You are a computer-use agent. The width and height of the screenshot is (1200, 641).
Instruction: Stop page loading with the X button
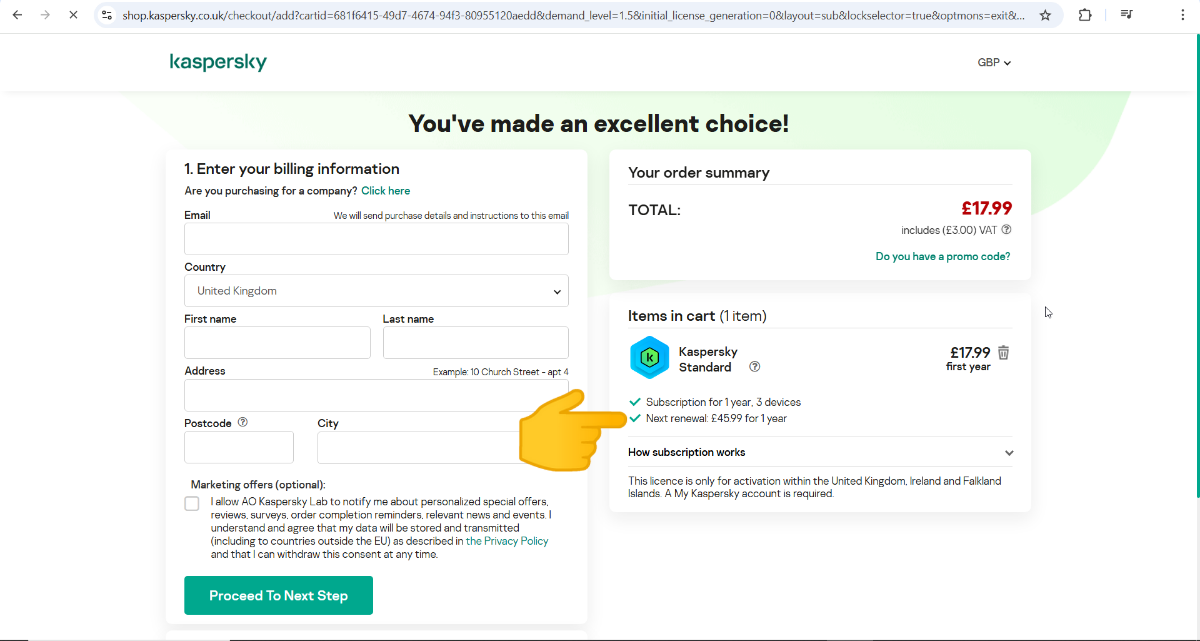[74, 16]
